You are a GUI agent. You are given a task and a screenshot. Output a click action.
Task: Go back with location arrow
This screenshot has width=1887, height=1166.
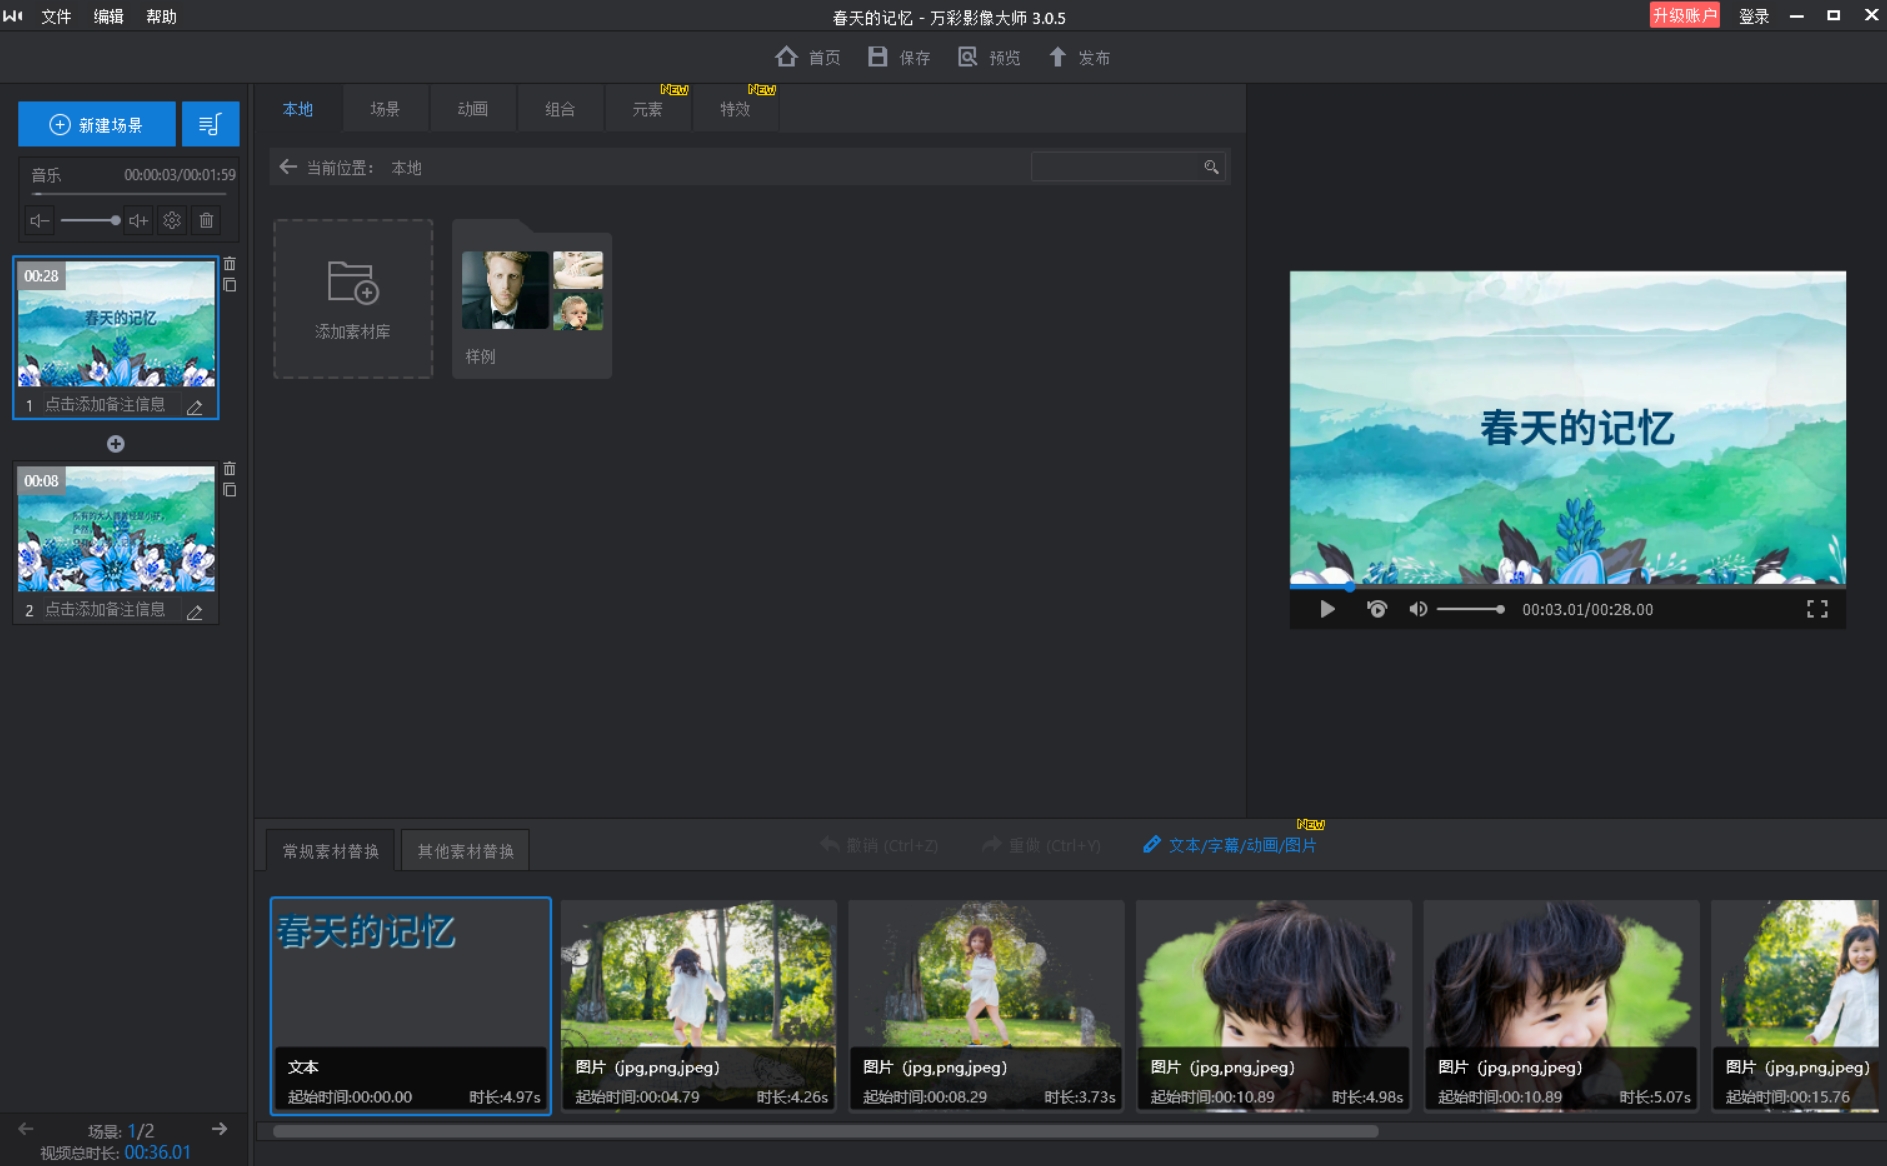(x=288, y=167)
